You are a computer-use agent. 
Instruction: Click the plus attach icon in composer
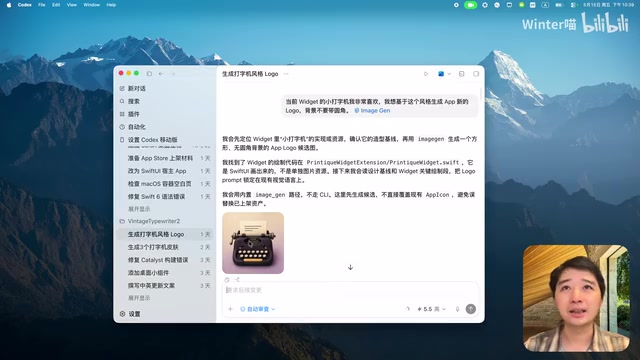click(230, 309)
